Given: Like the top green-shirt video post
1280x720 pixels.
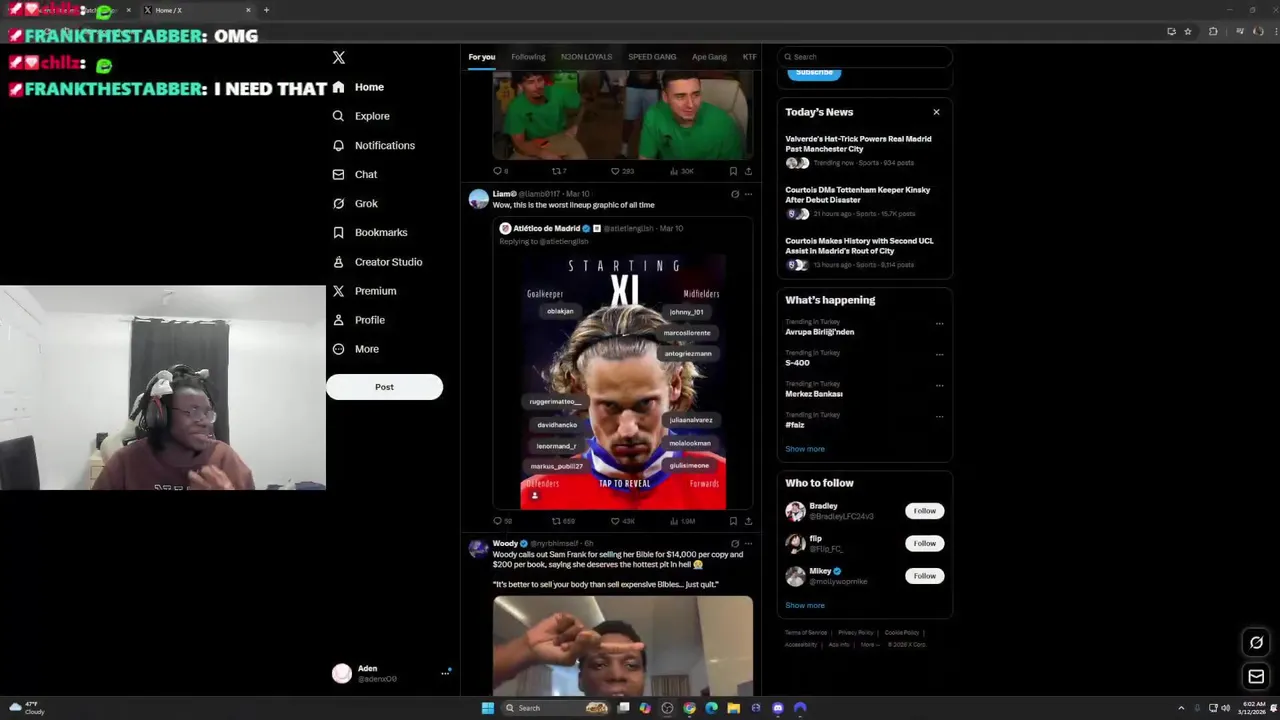Looking at the screenshot, I should click(622, 171).
